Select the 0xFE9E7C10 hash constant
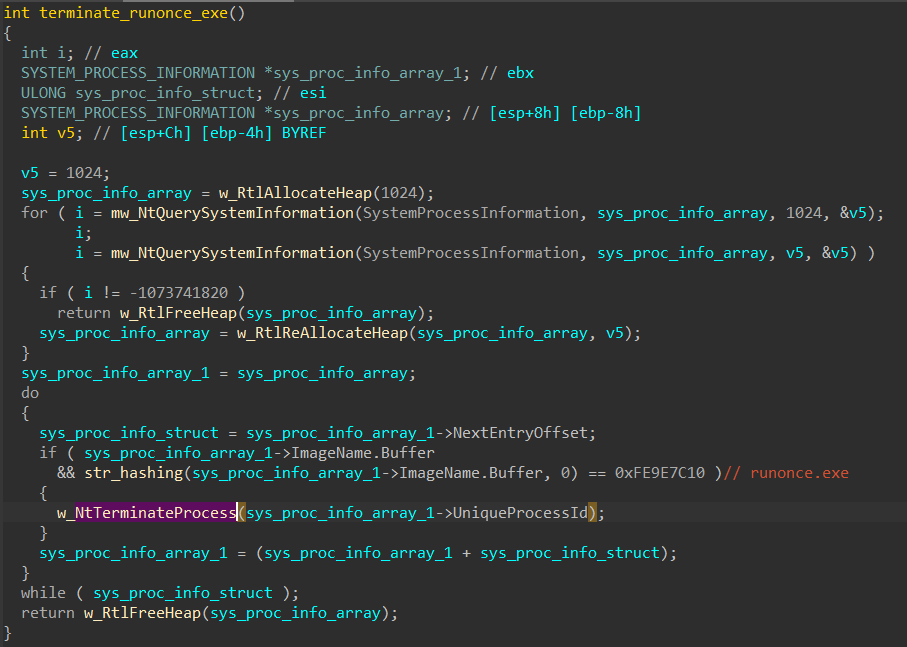This screenshot has height=647, width=907. click(x=660, y=473)
